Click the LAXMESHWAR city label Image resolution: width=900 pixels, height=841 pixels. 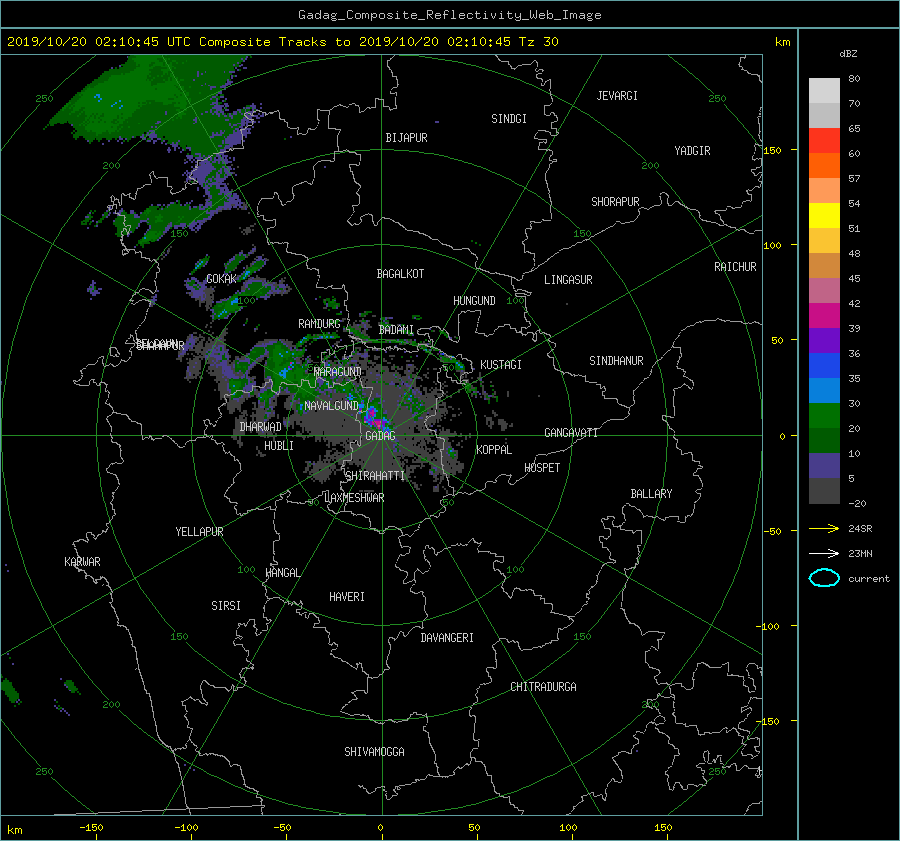point(354,498)
